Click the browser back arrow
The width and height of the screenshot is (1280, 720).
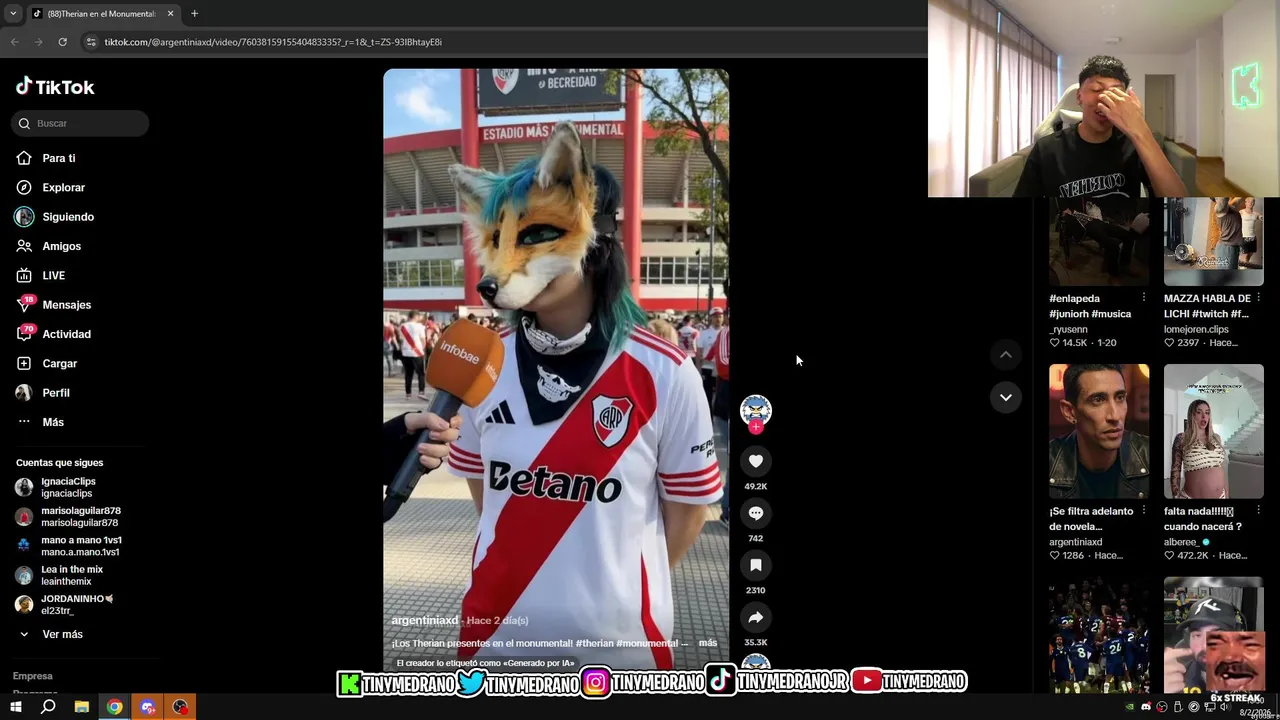tap(14, 42)
